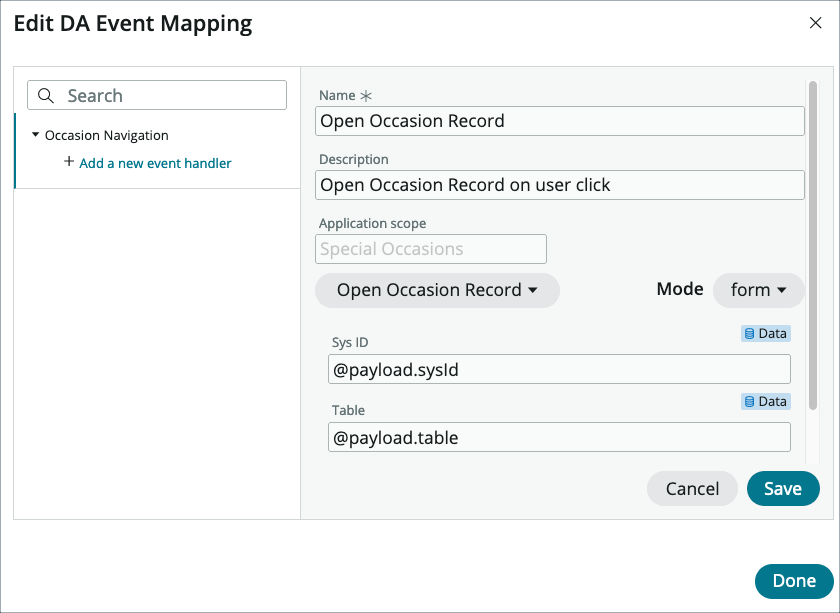840x613 pixels.
Task: Cancel the event mapping changes
Action: [692, 489]
